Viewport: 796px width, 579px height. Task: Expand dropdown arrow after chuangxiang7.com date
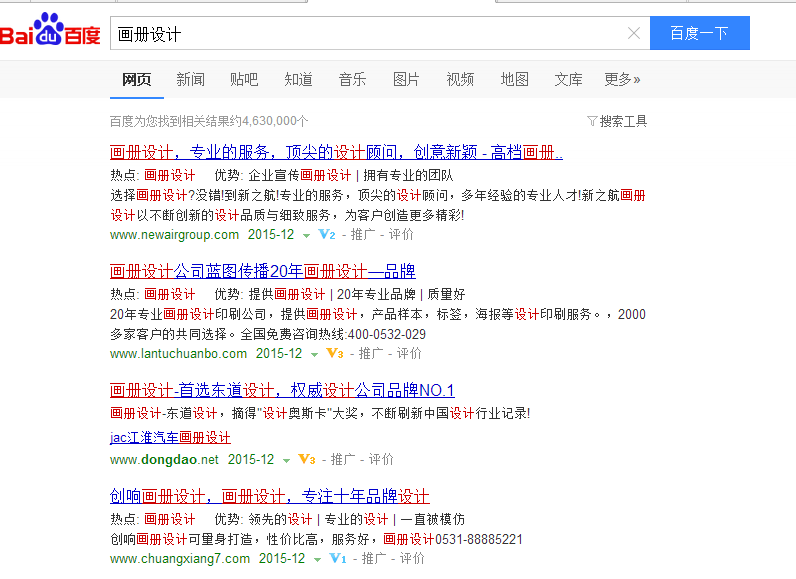317,559
